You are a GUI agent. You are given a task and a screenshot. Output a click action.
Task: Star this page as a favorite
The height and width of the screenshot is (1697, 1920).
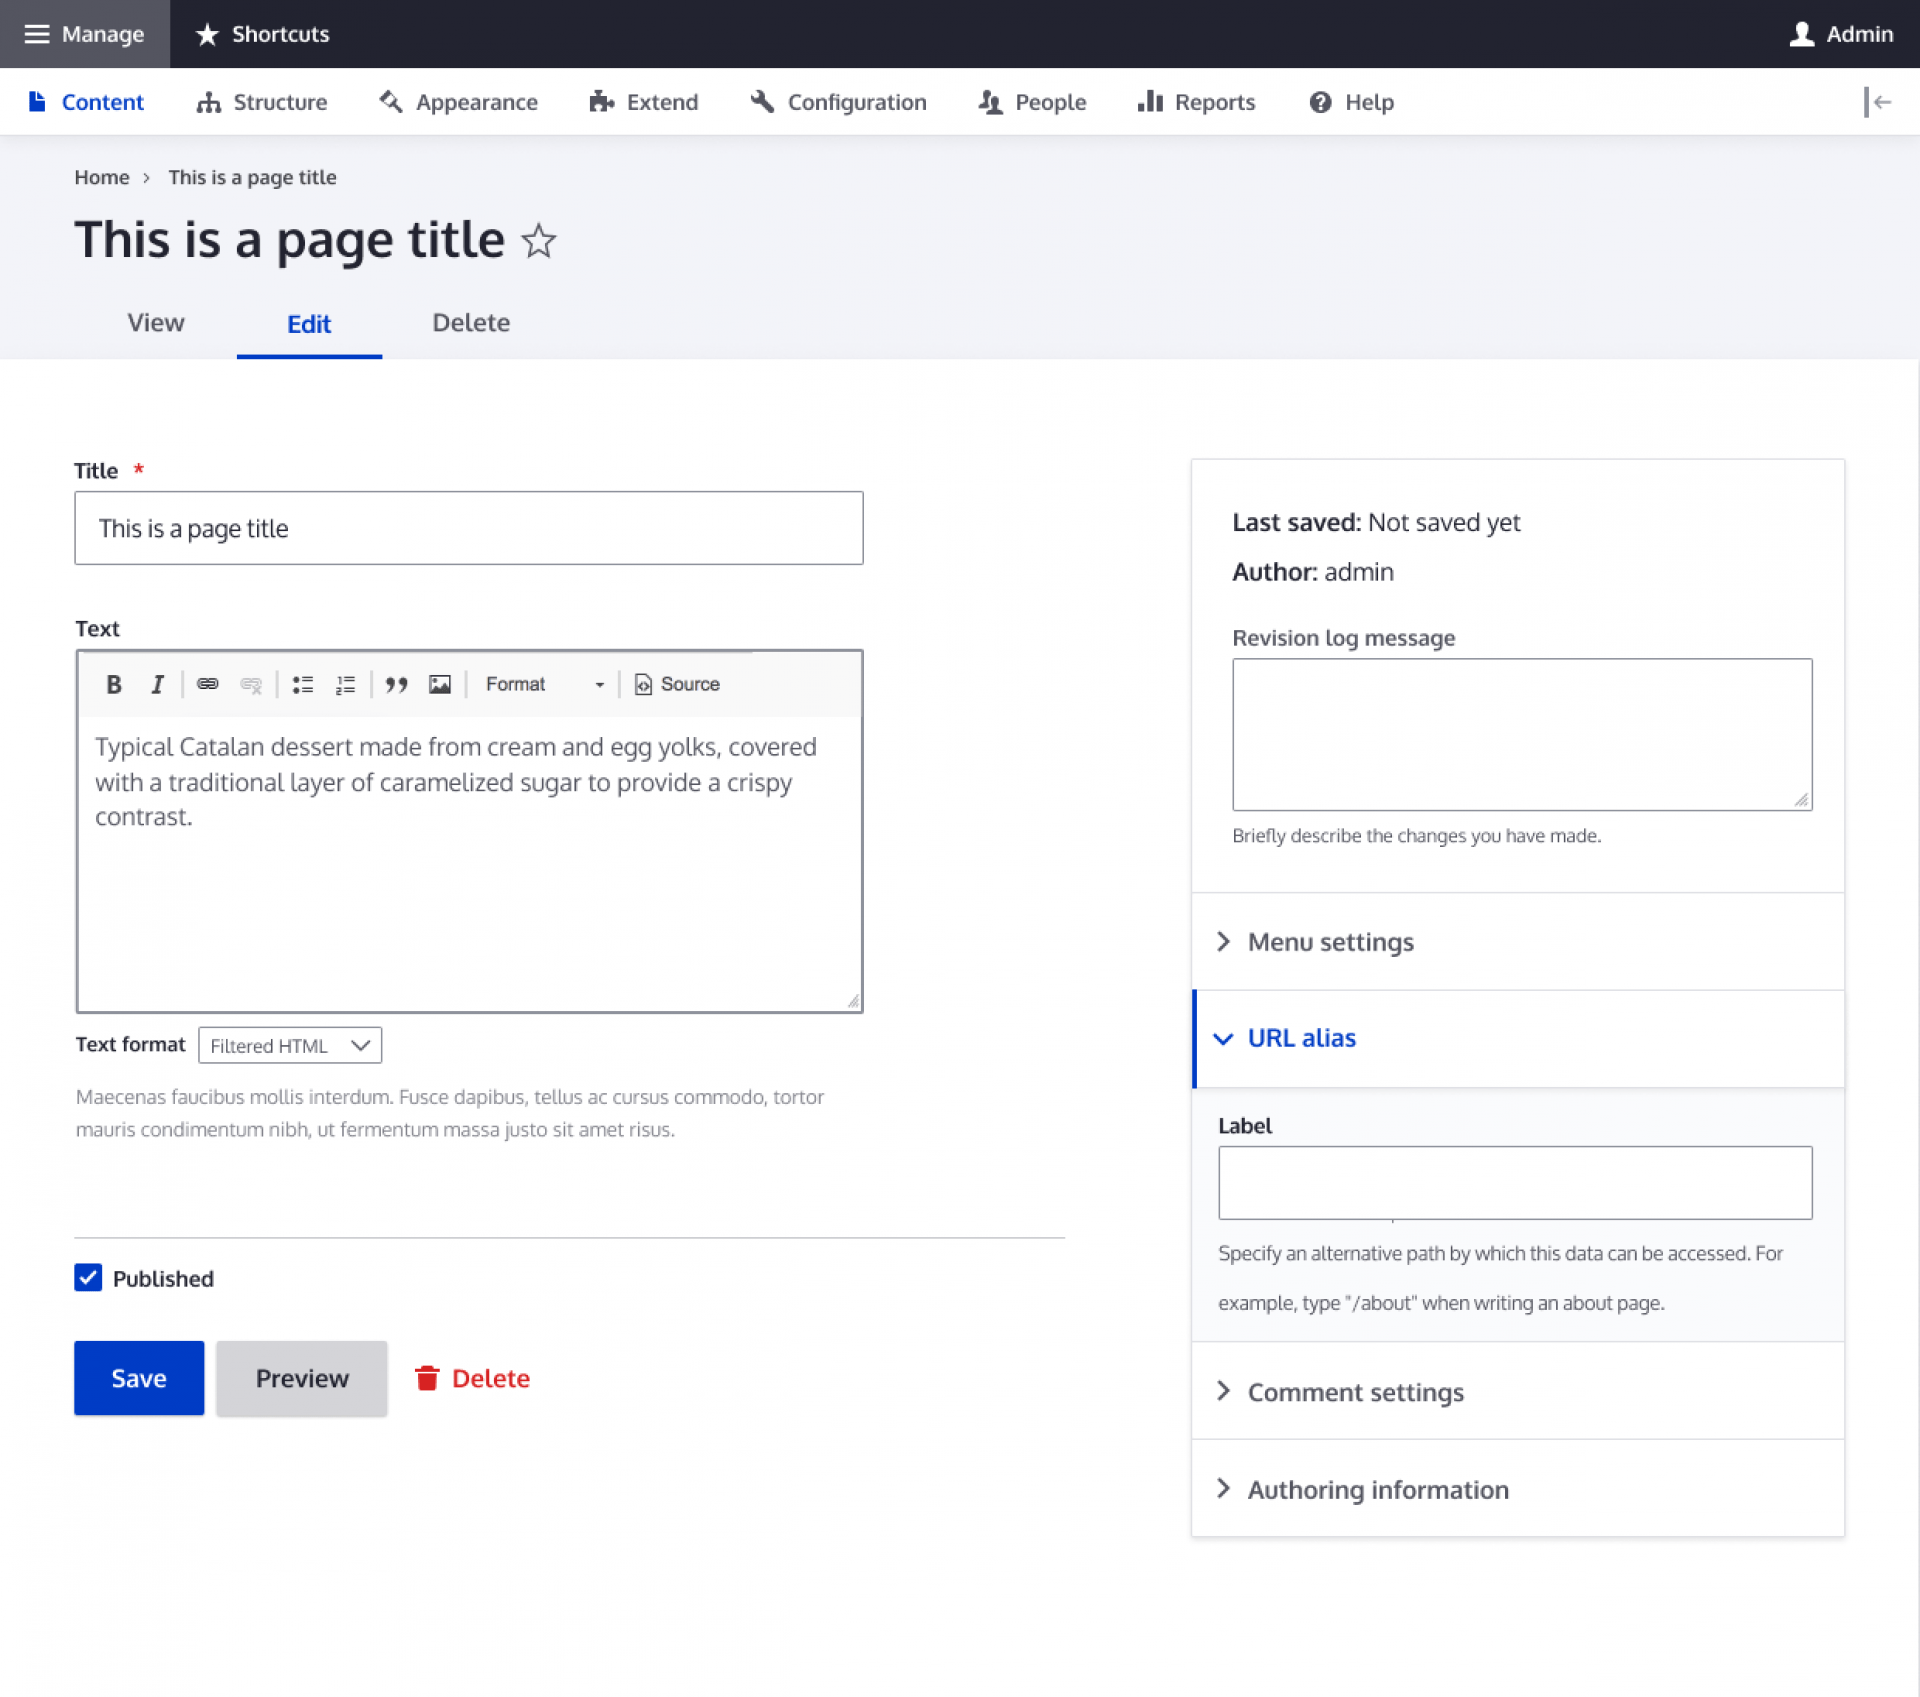coord(539,241)
